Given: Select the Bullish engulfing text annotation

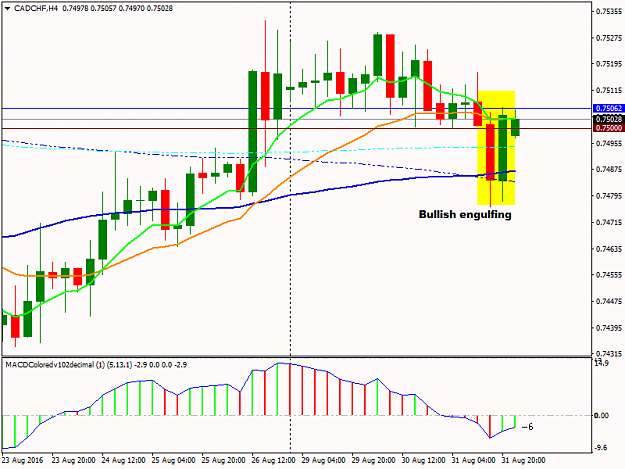Looking at the screenshot, I should [x=465, y=214].
